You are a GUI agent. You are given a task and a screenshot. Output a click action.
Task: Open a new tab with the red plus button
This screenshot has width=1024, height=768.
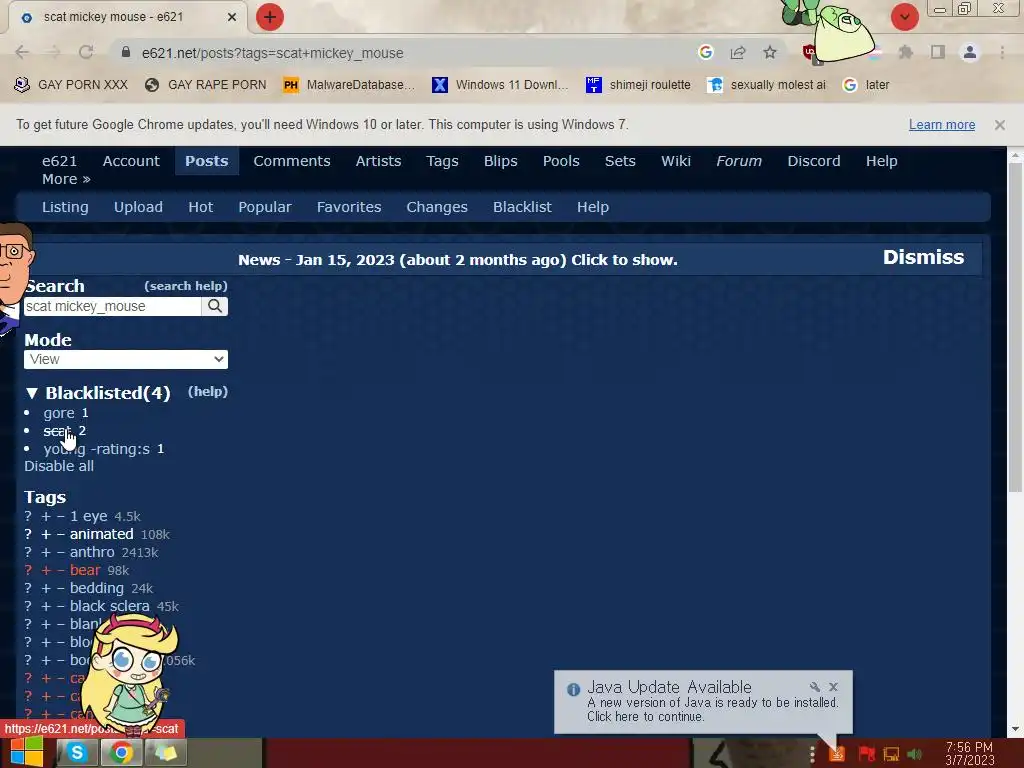click(269, 17)
